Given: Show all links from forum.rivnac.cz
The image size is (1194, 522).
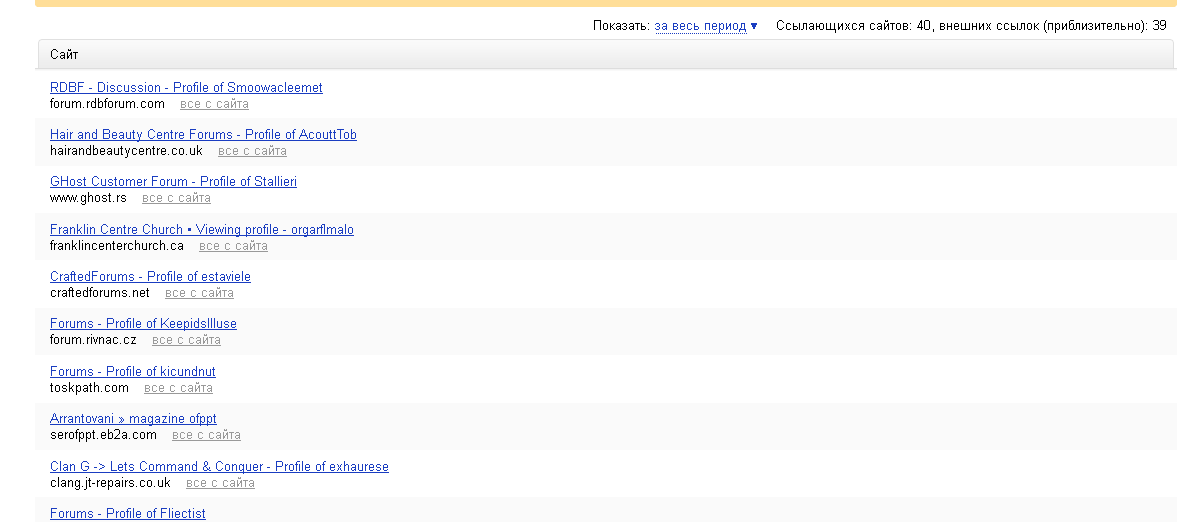Looking at the screenshot, I should tap(186, 340).
